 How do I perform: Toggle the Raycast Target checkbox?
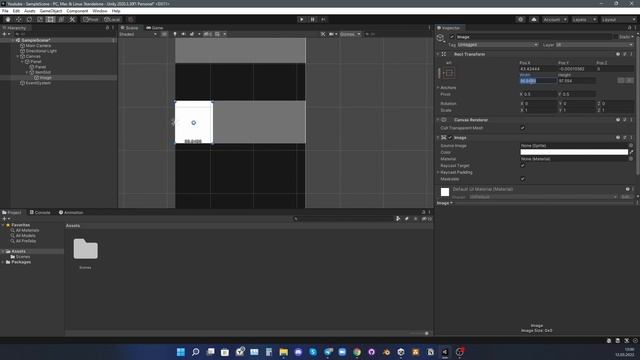click(522, 166)
